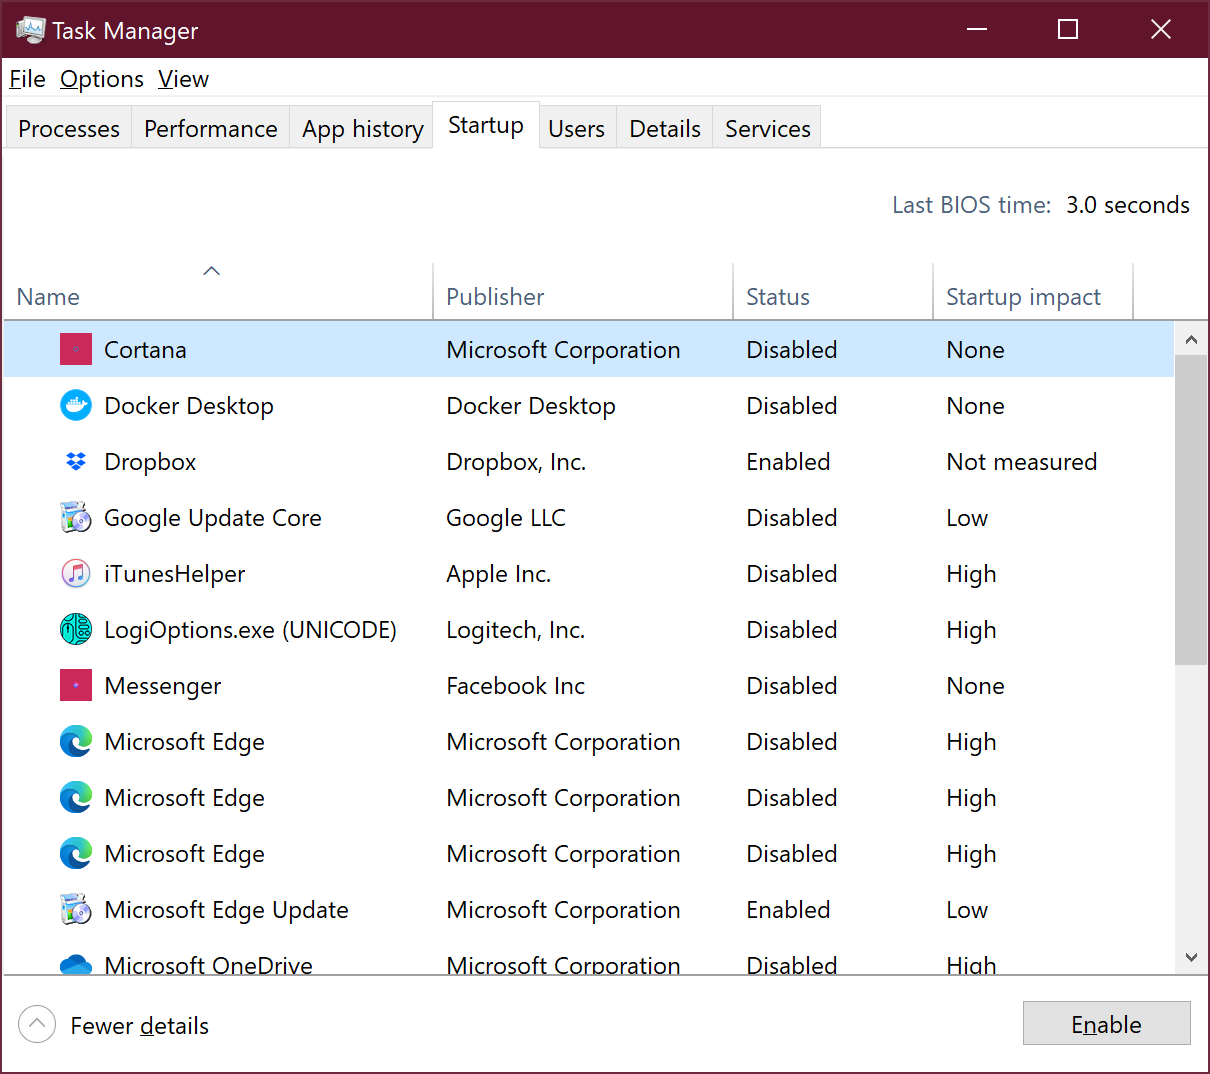Click the Apple Inc. publisher cell

(x=499, y=574)
